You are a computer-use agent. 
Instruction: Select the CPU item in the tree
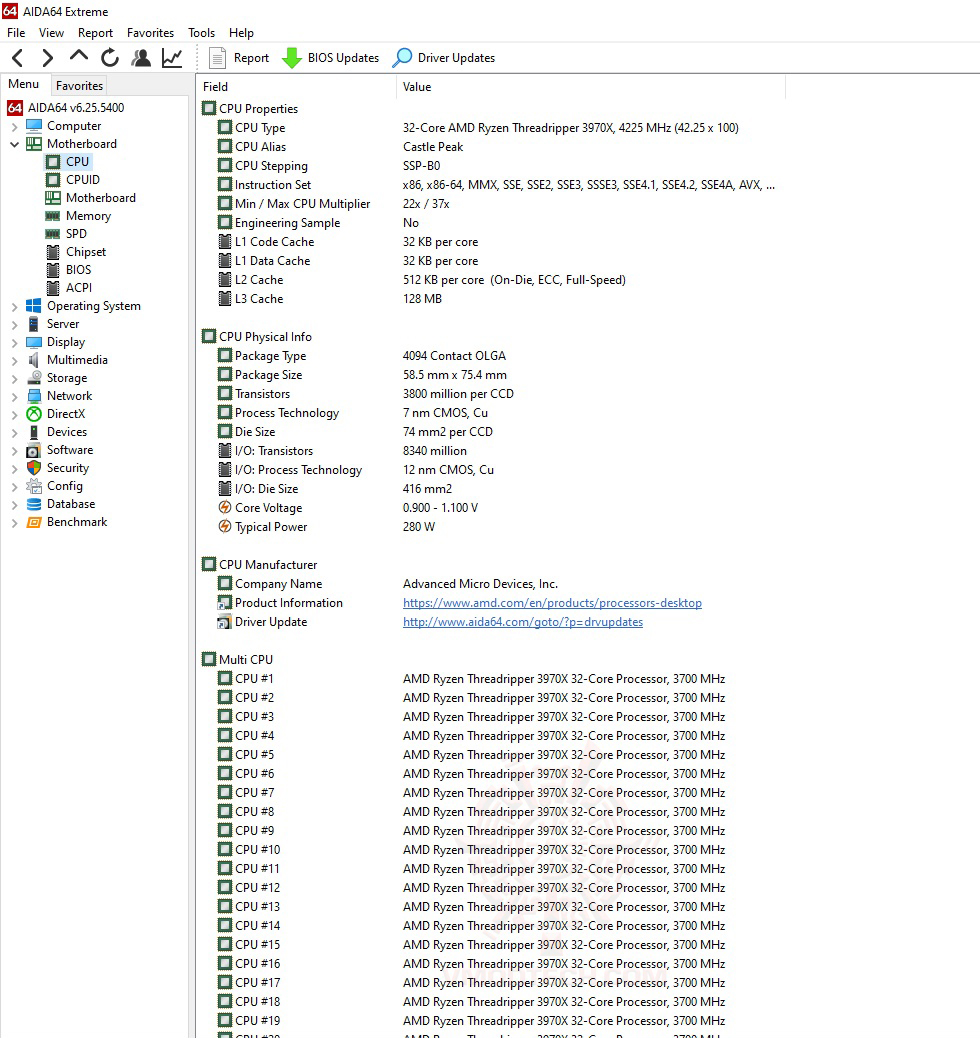pos(77,162)
